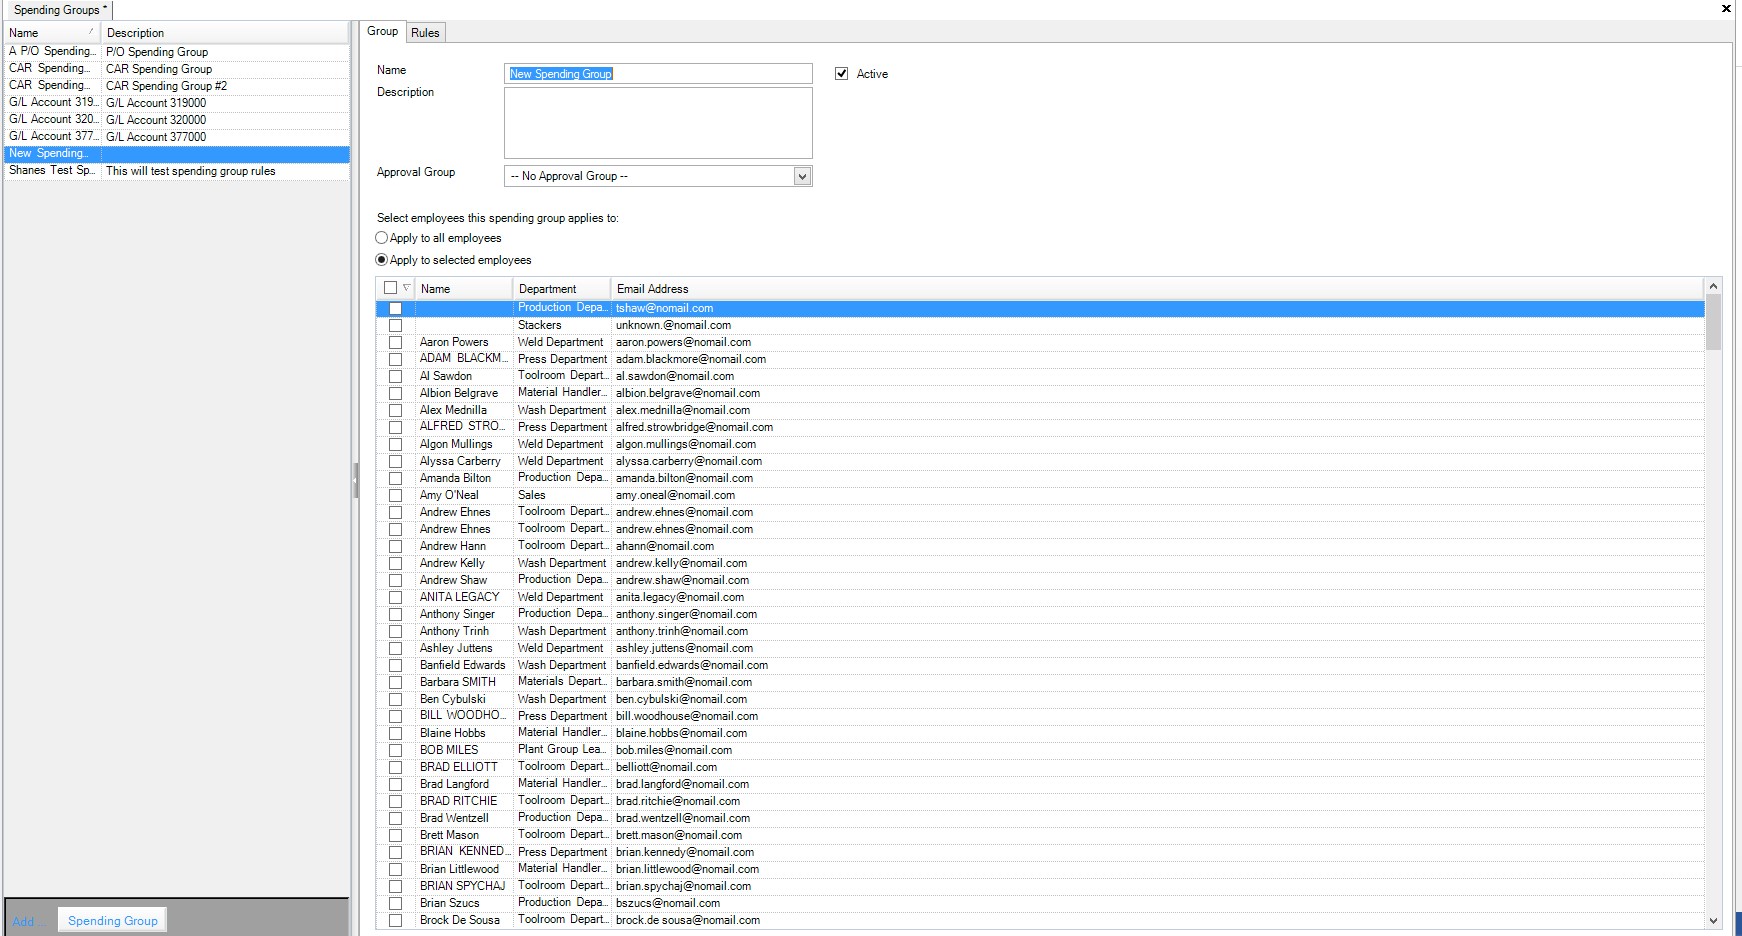Click the scroll-down arrow of employee list
The width and height of the screenshot is (1742, 936).
(x=1713, y=920)
